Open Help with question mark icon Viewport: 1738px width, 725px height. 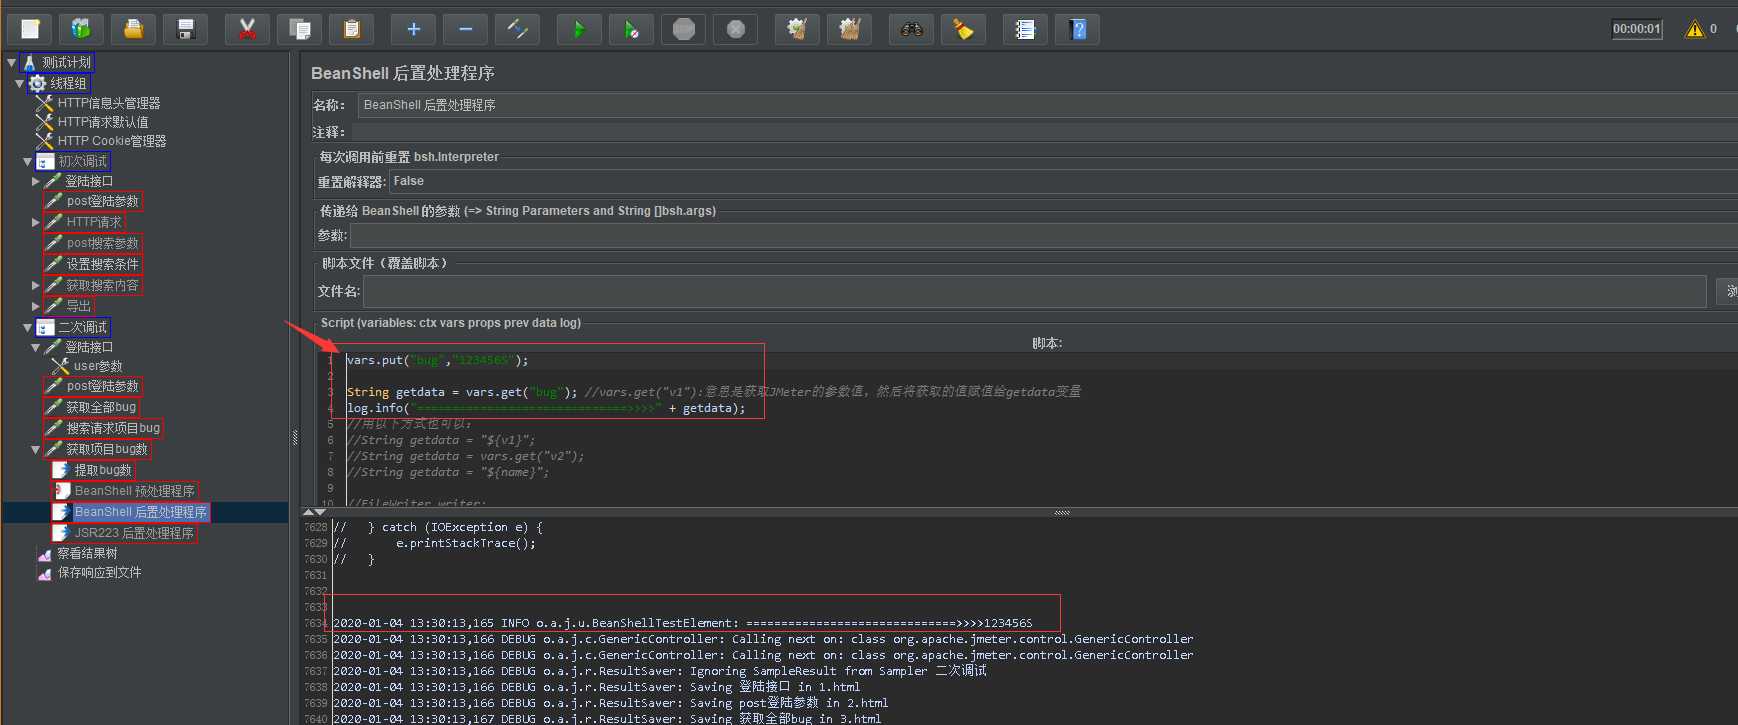point(1077,29)
